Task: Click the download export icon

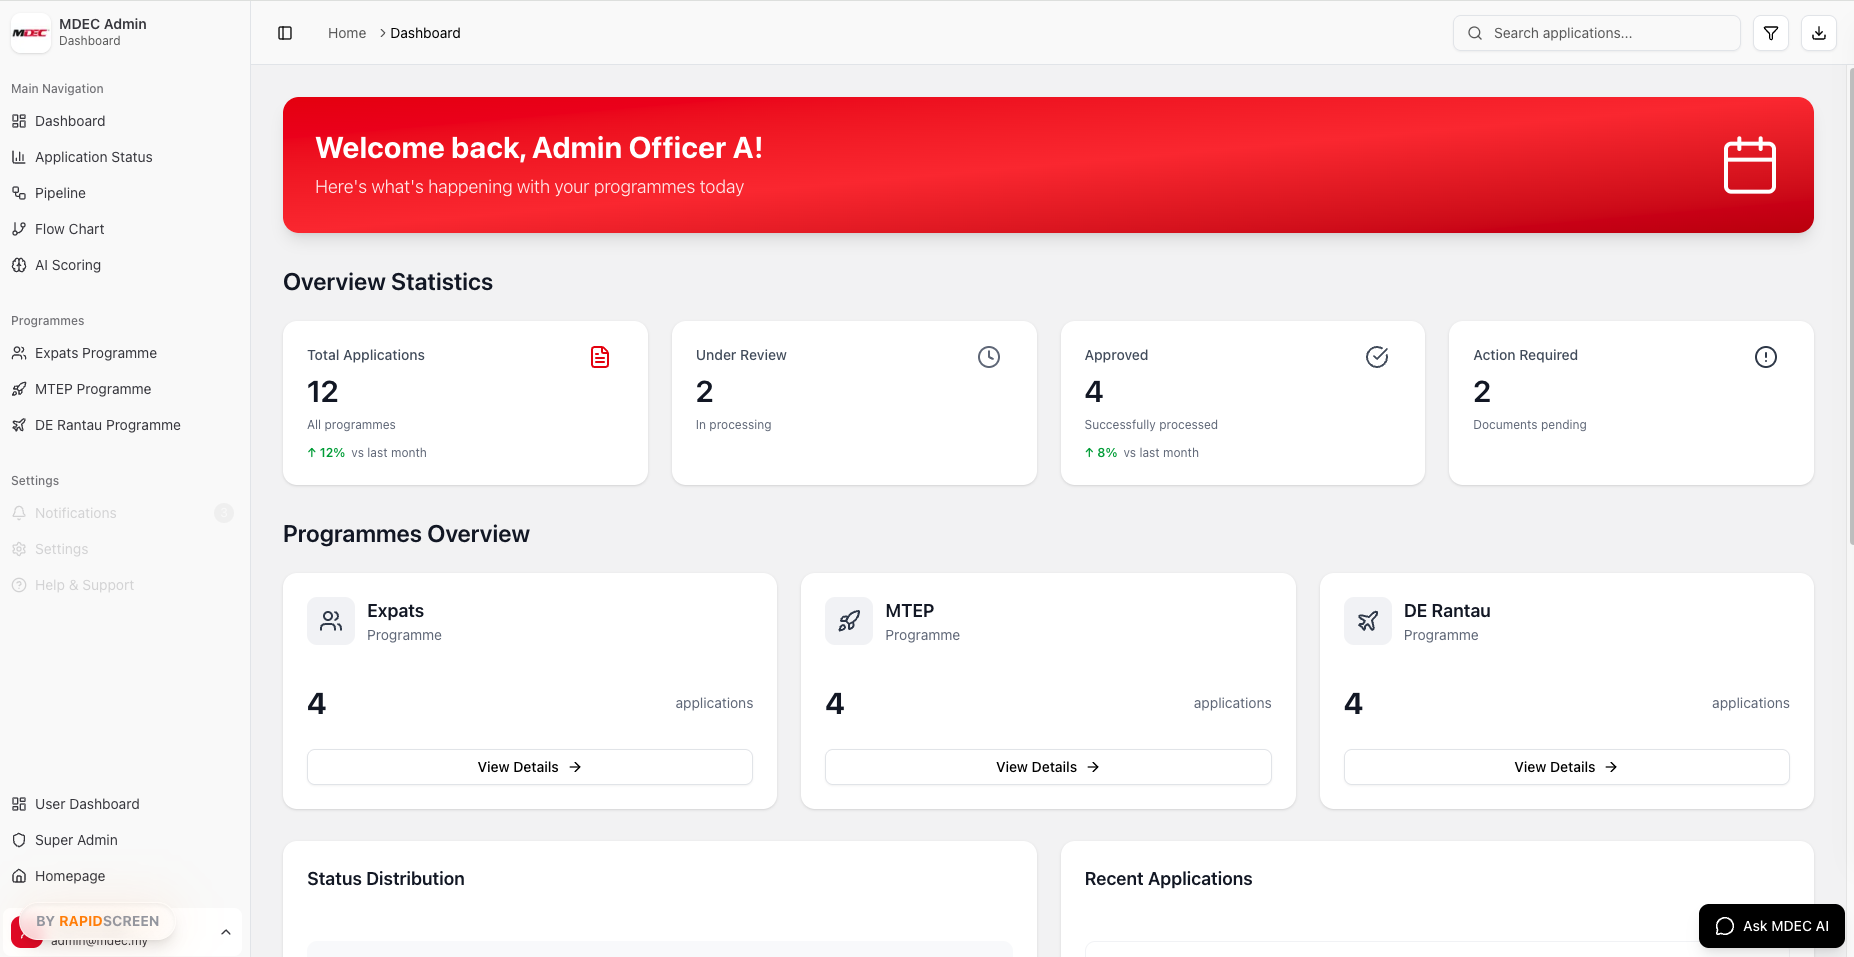Action: click(x=1818, y=33)
